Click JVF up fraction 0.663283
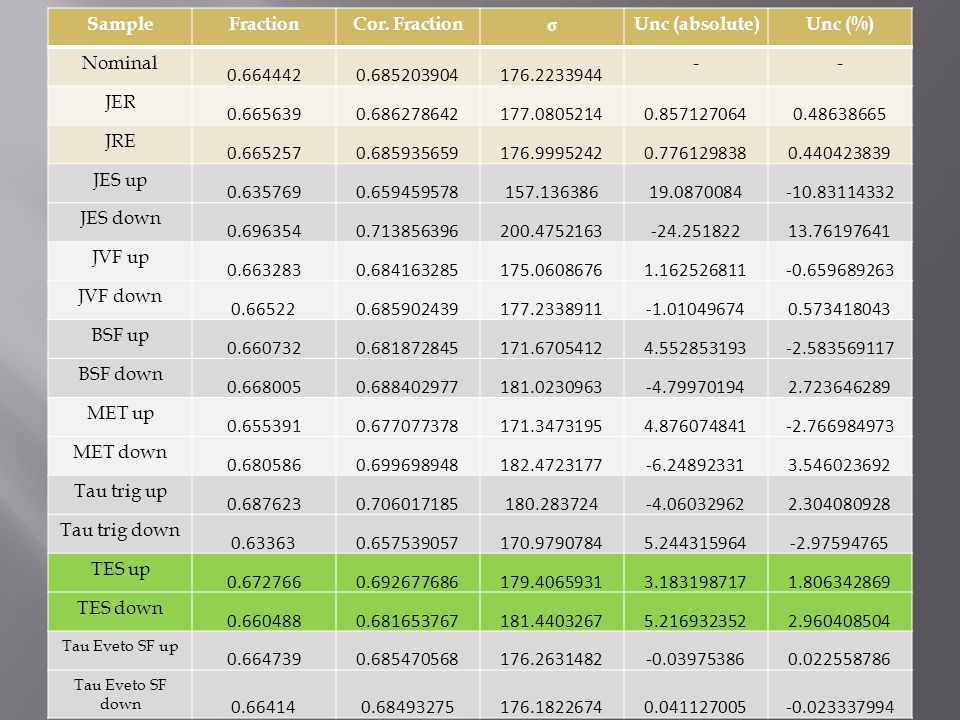The image size is (960, 720). pyautogui.click(x=264, y=270)
